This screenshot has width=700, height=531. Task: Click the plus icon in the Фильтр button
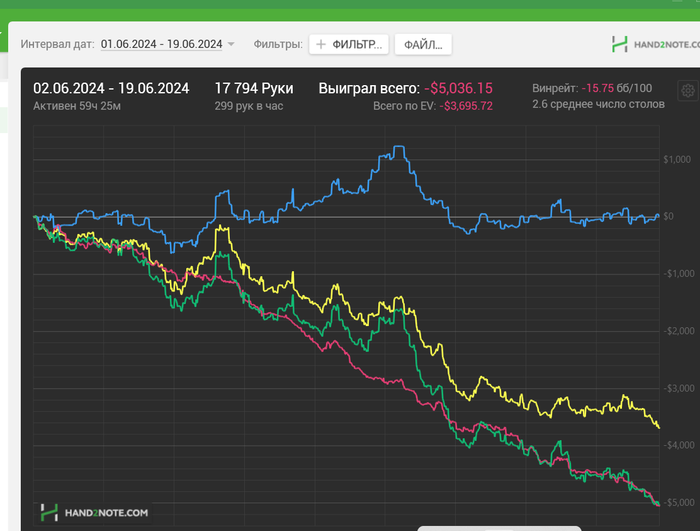coord(321,44)
